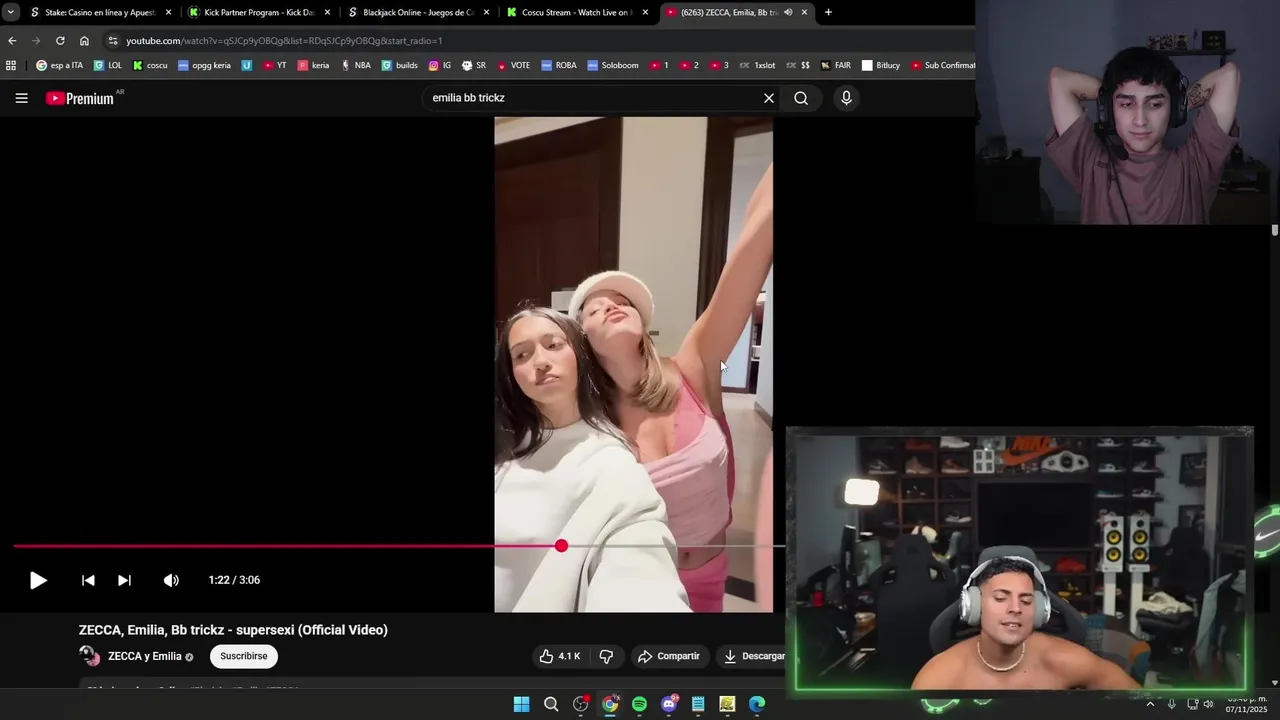Open a new browser tab
This screenshot has width=1280, height=720.
[828, 12]
